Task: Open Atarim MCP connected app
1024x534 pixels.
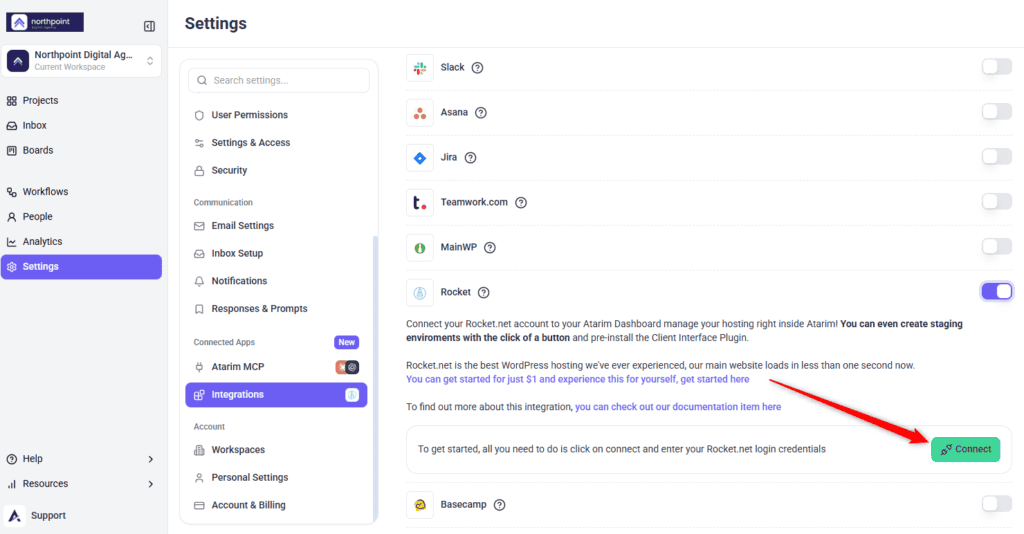Action: [x=237, y=367]
